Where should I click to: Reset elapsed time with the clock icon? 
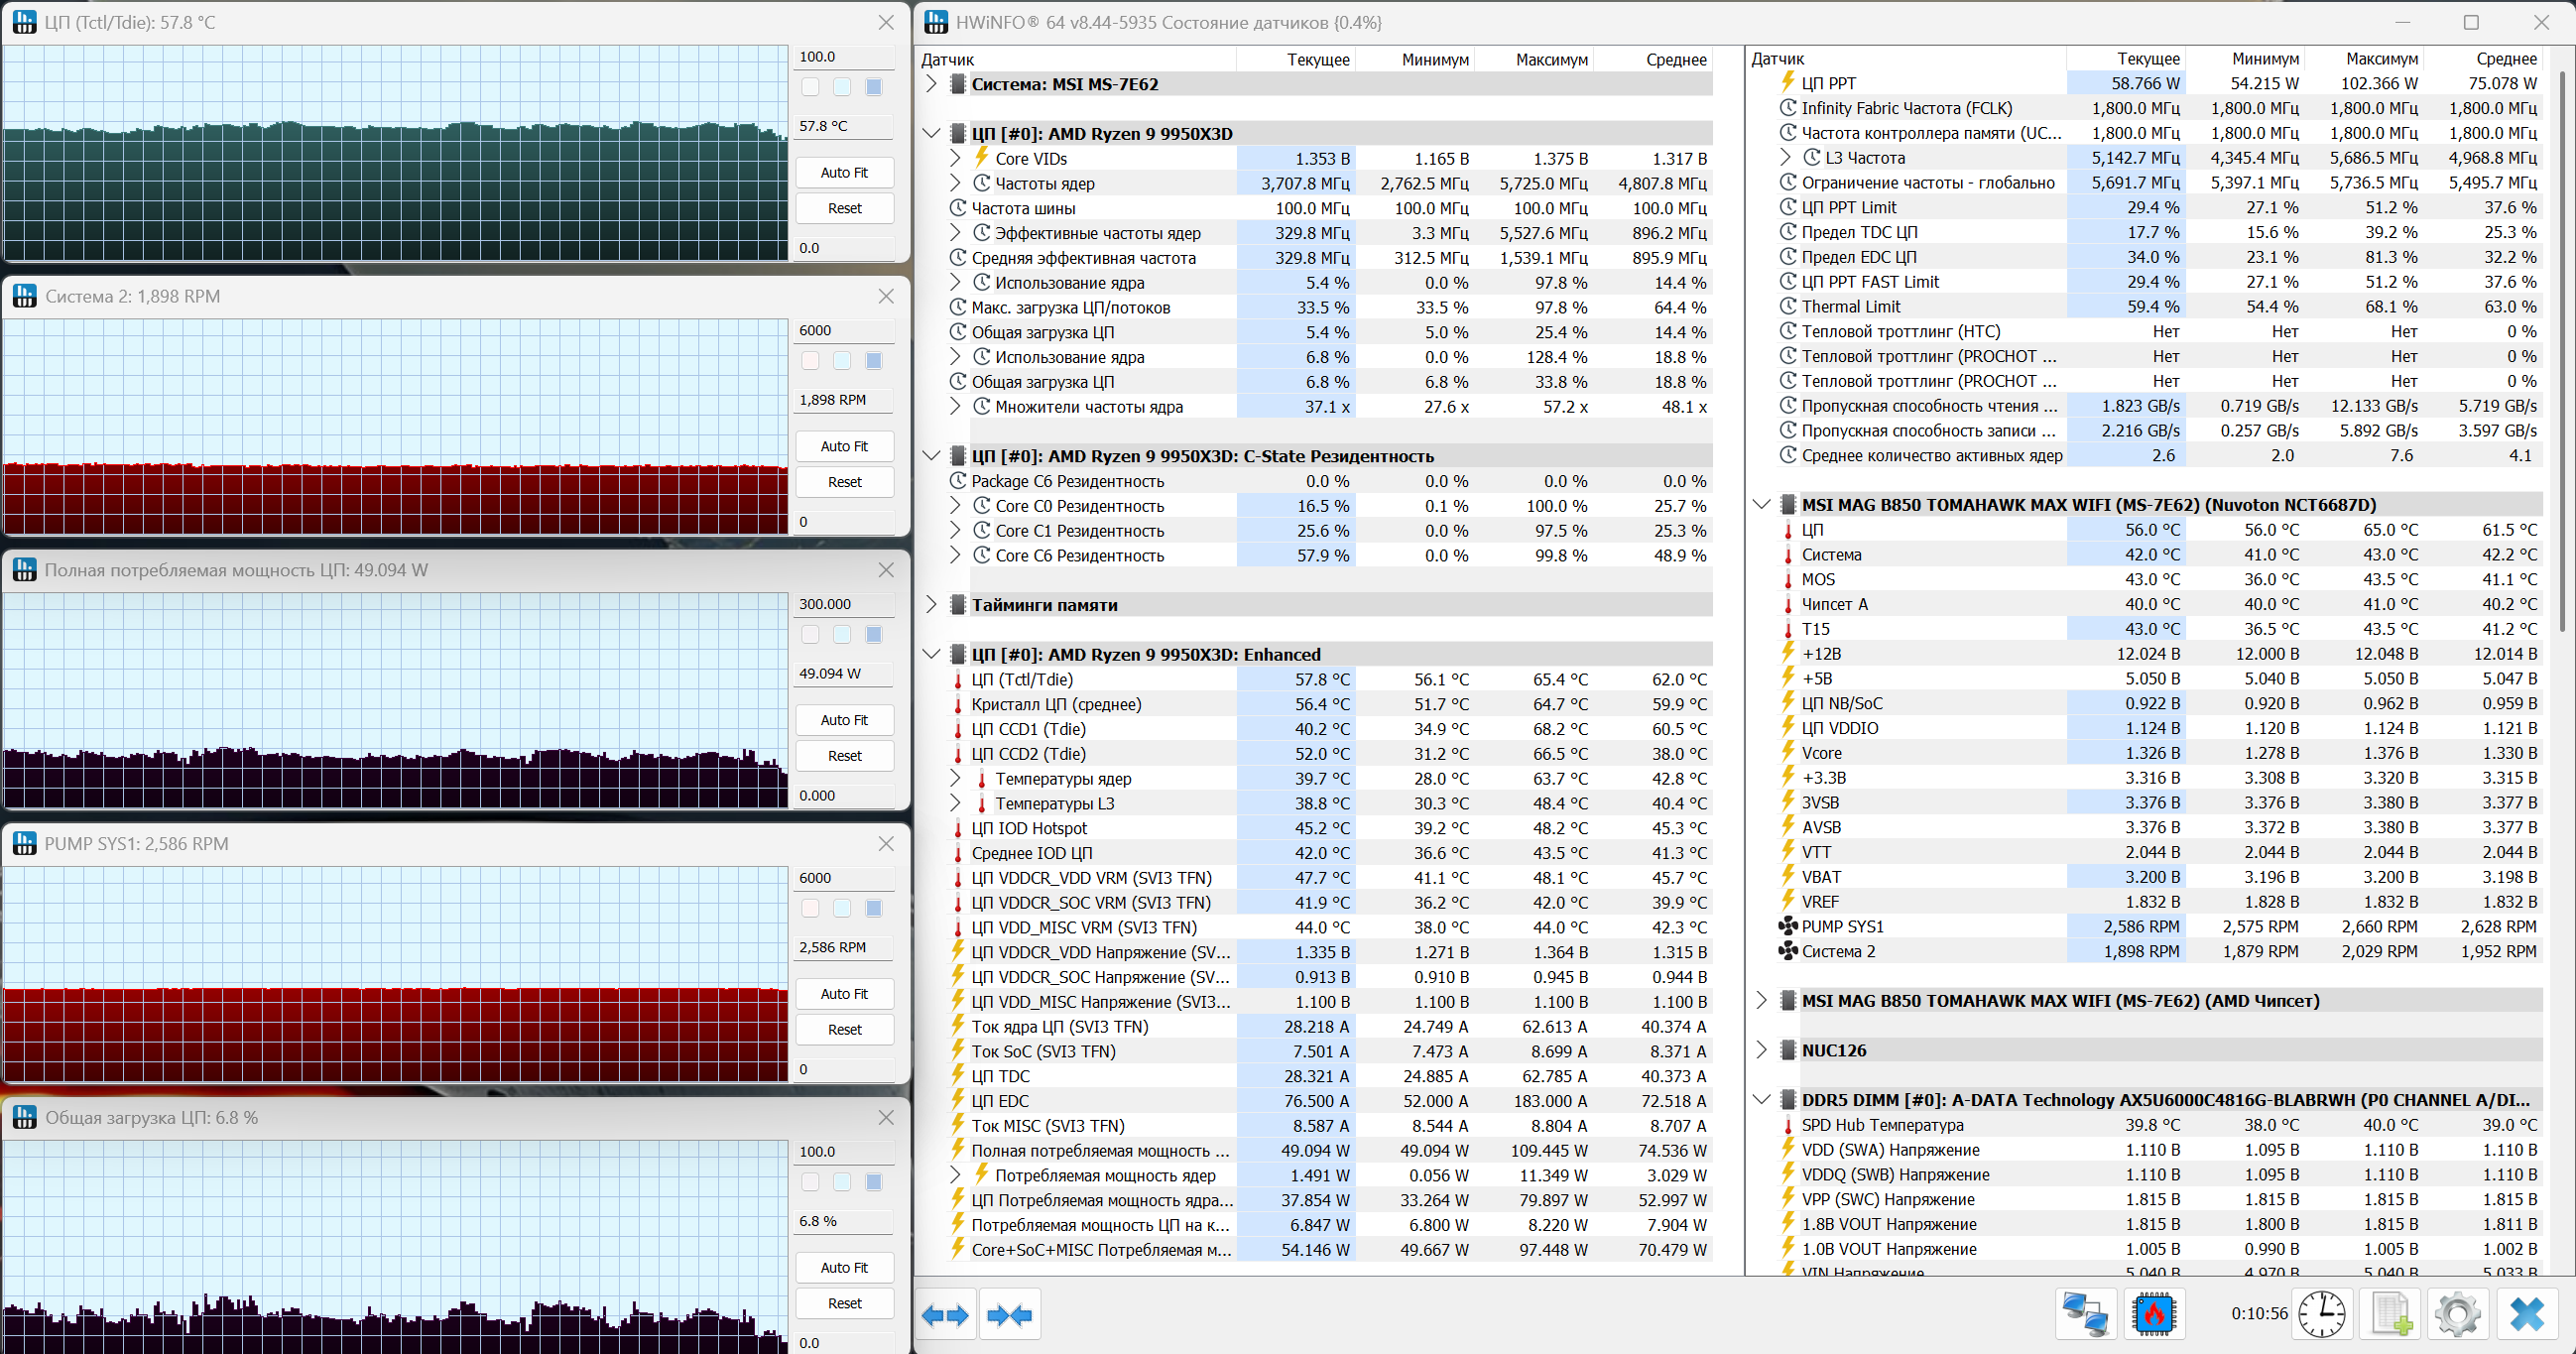click(x=2321, y=1313)
